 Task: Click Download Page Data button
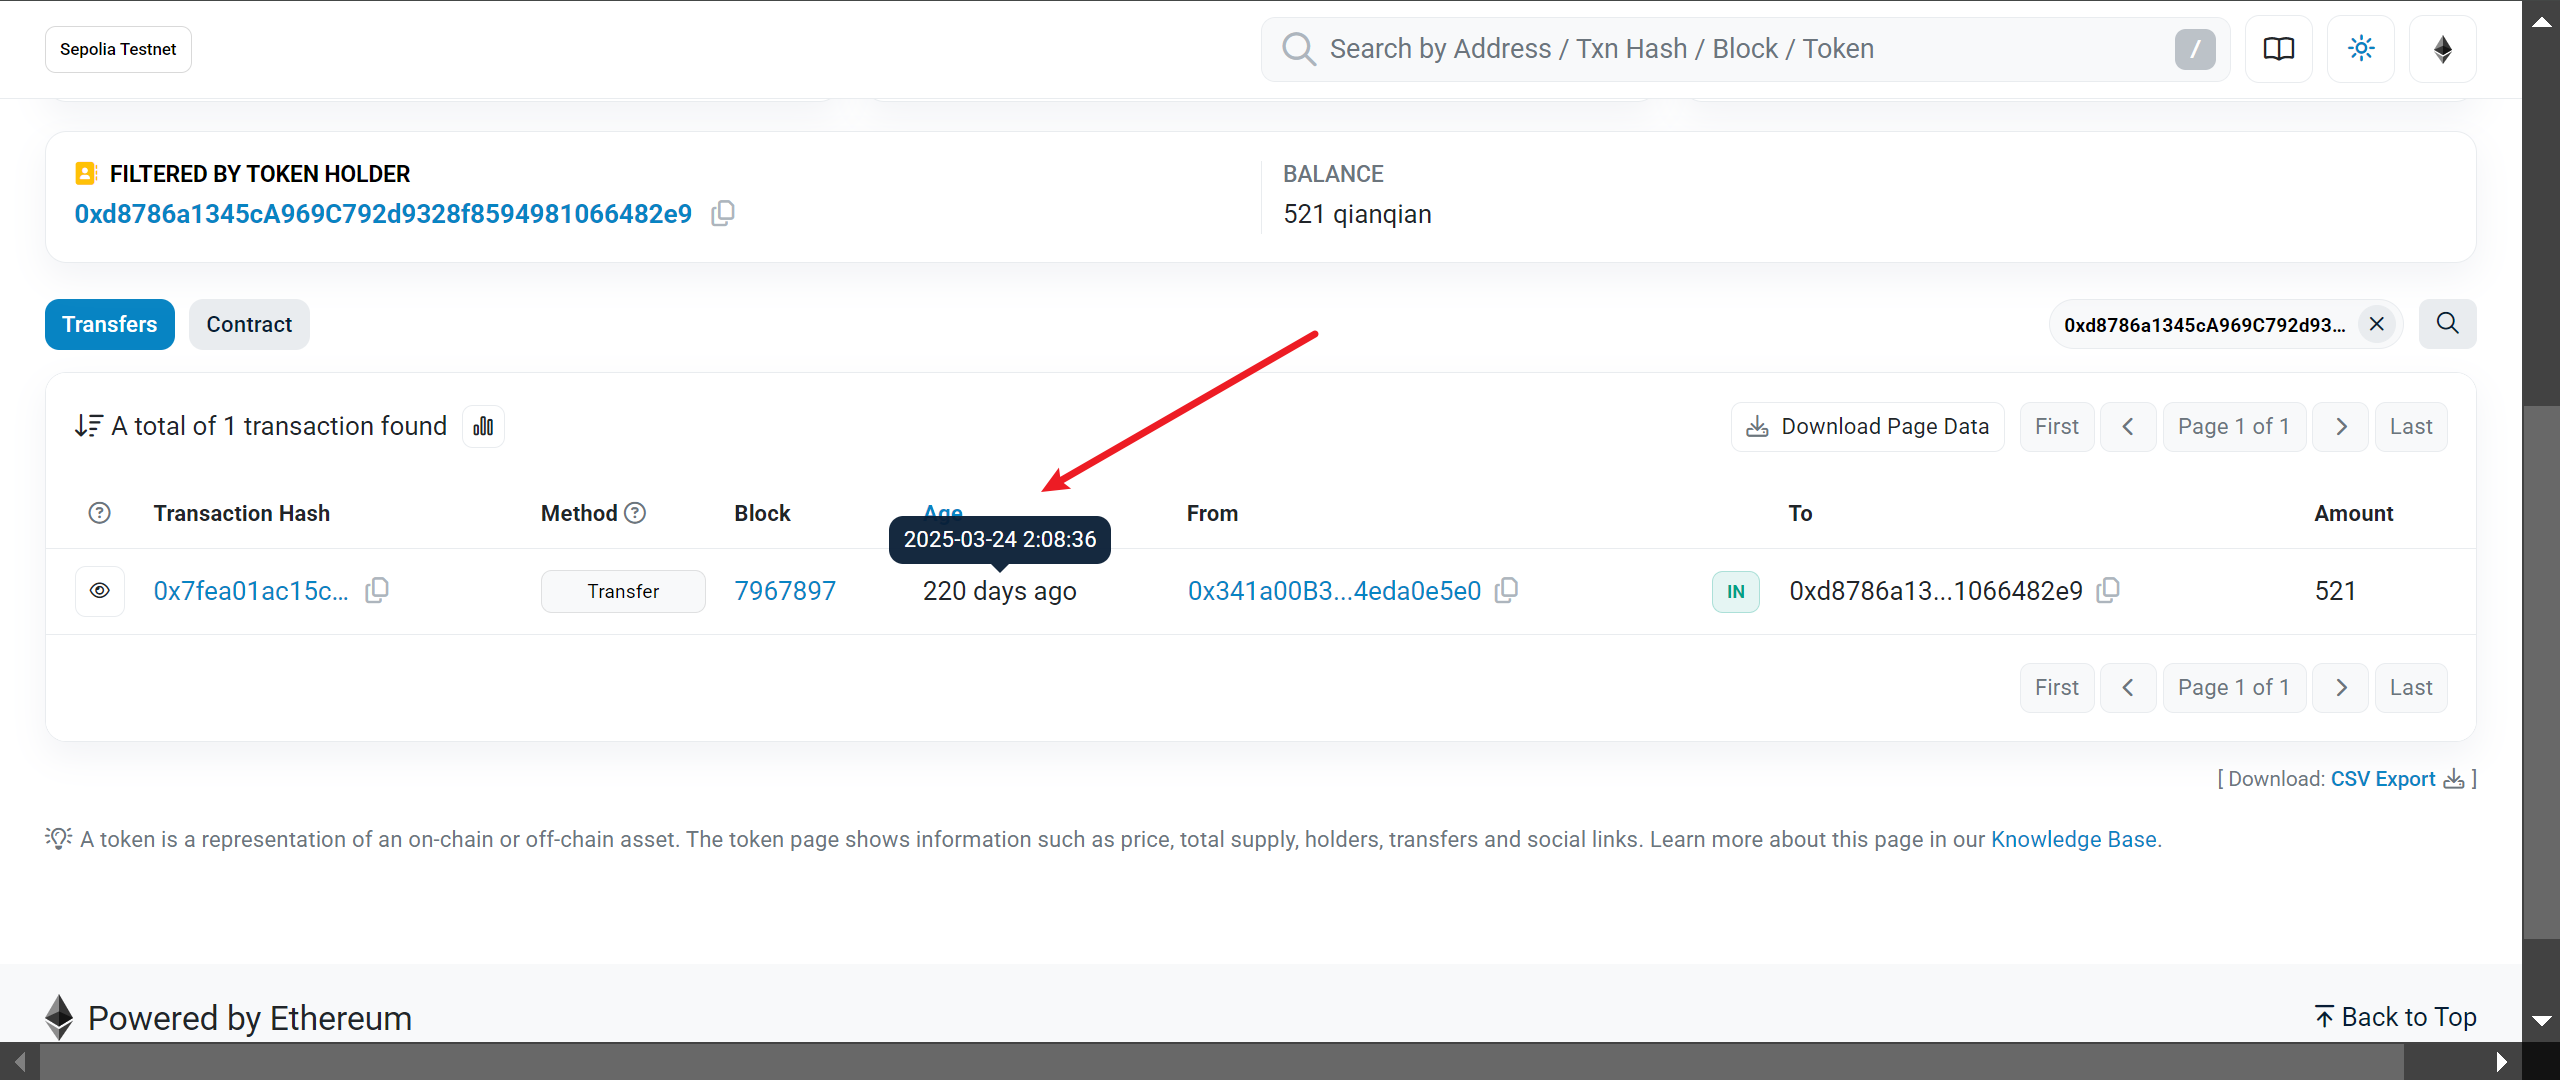[x=1867, y=427]
